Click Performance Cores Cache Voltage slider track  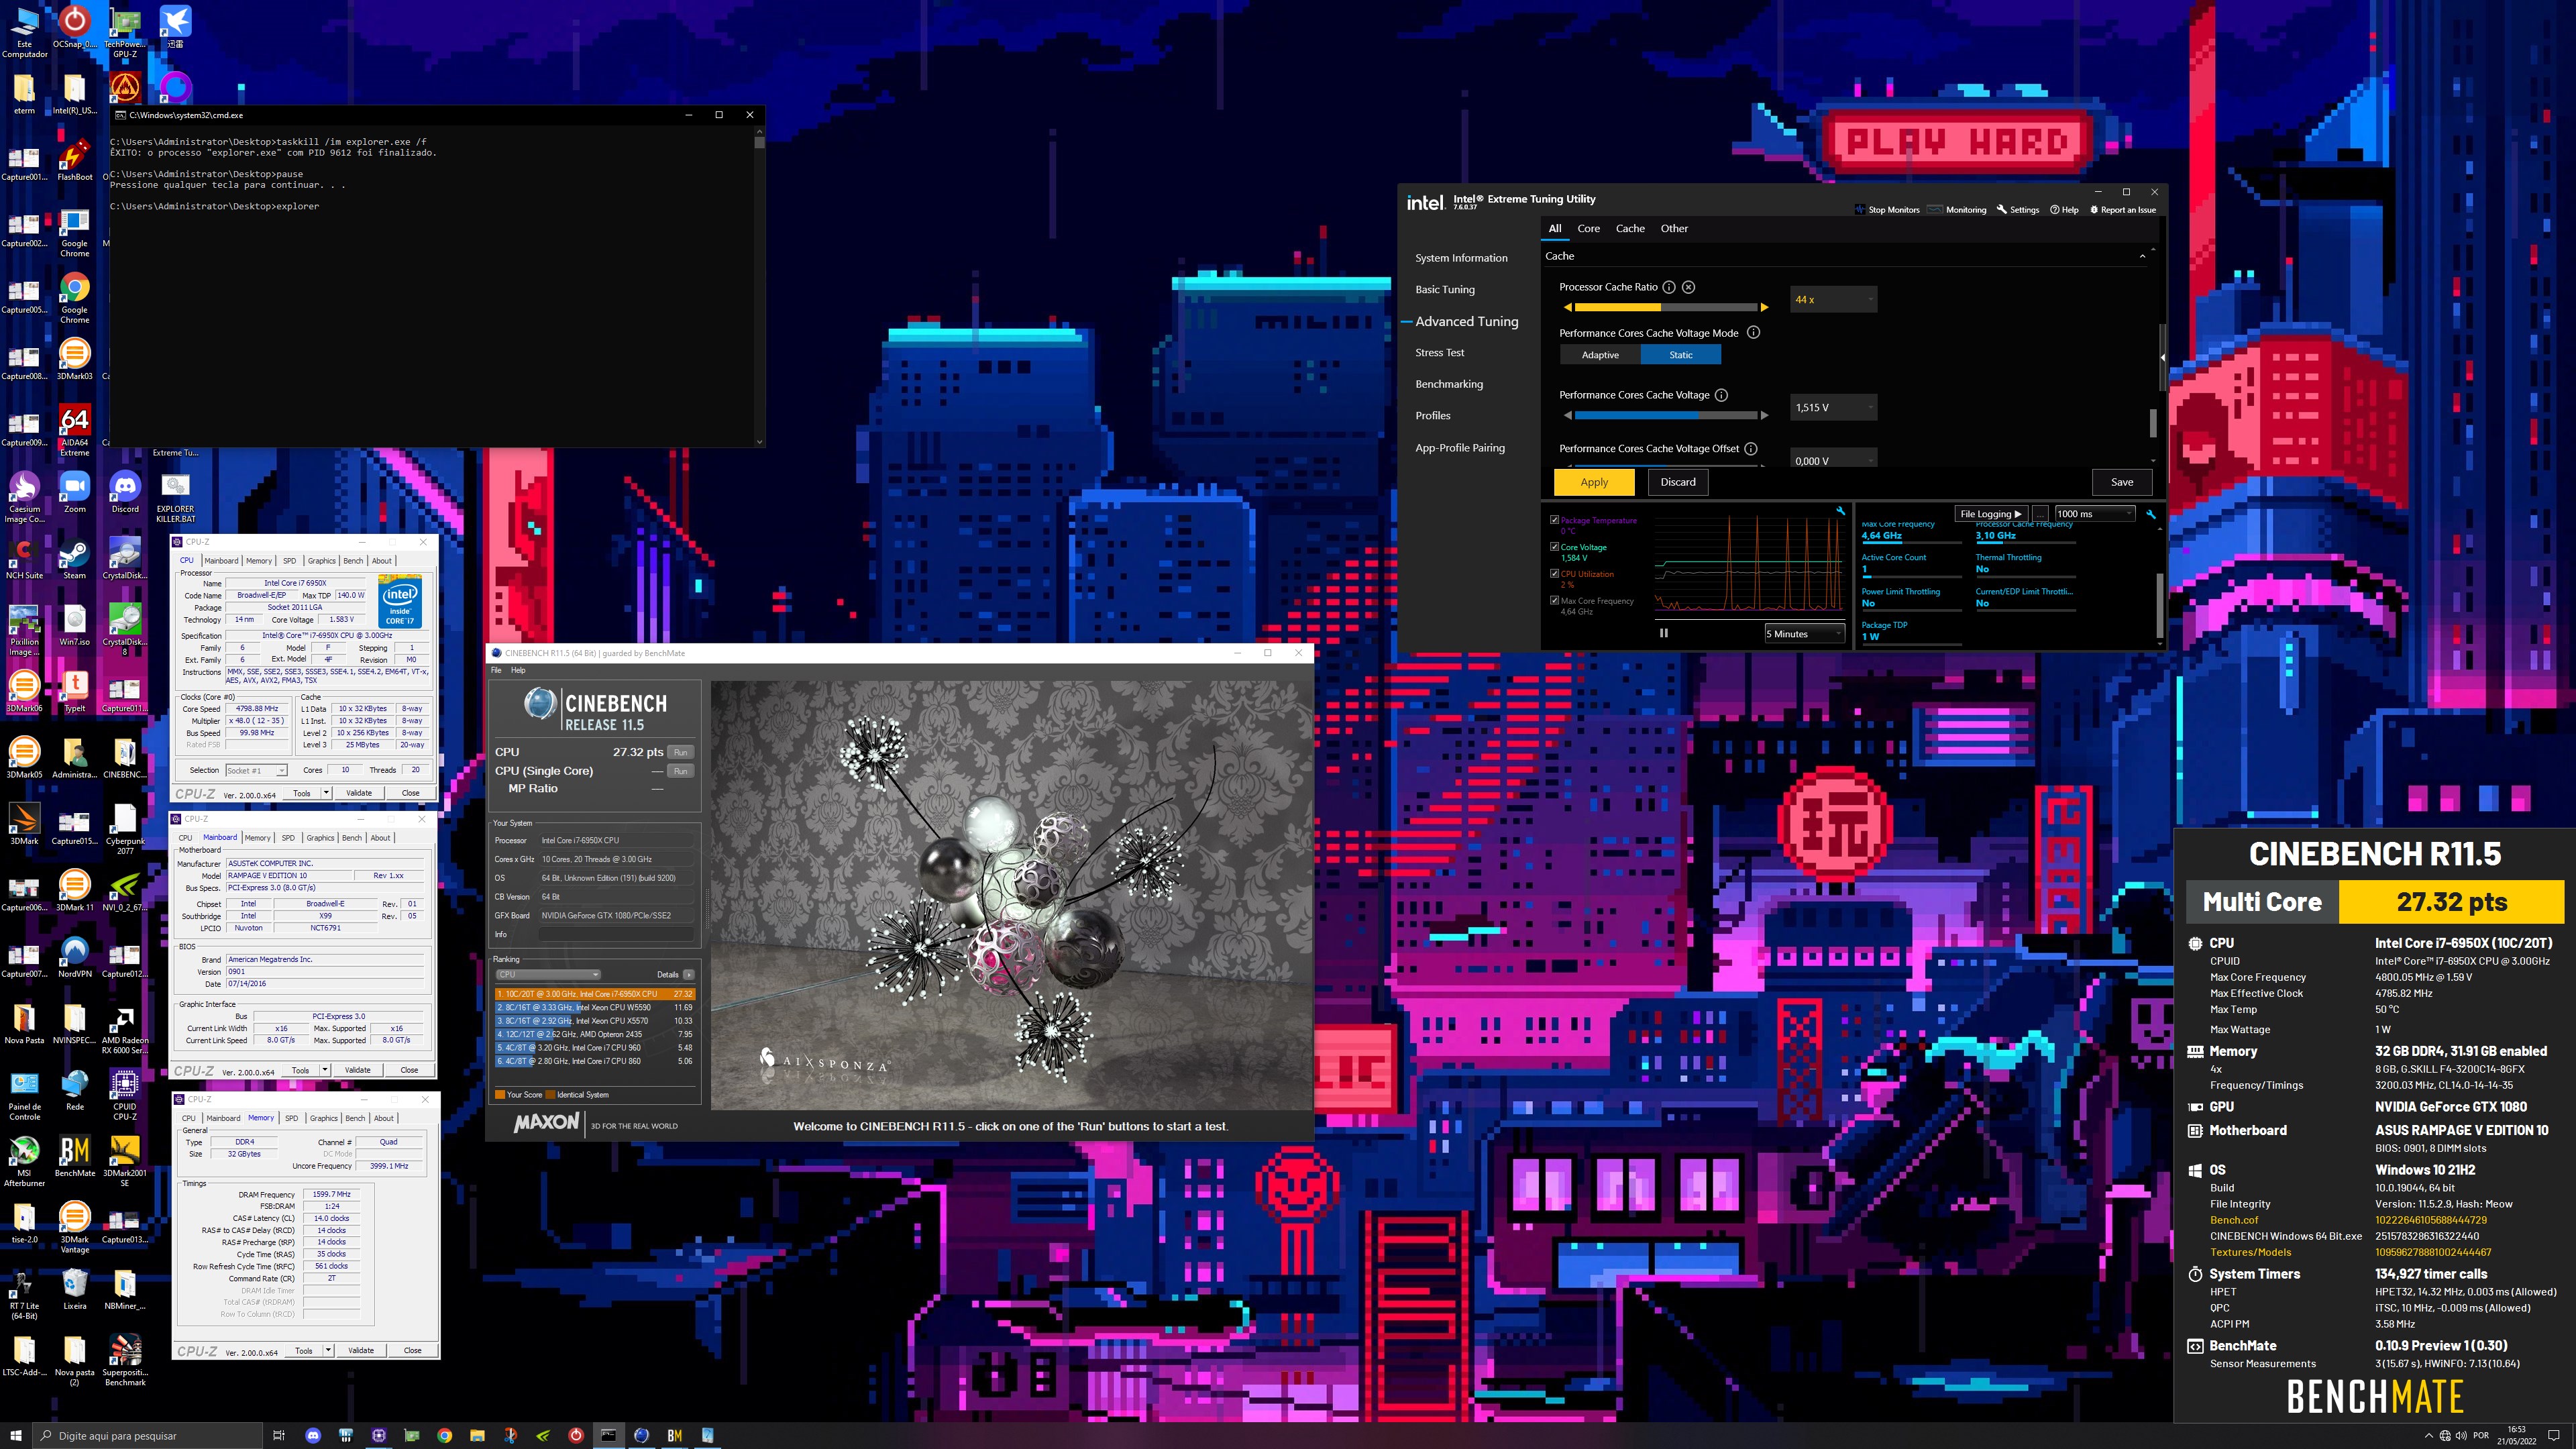pos(1665,415)
